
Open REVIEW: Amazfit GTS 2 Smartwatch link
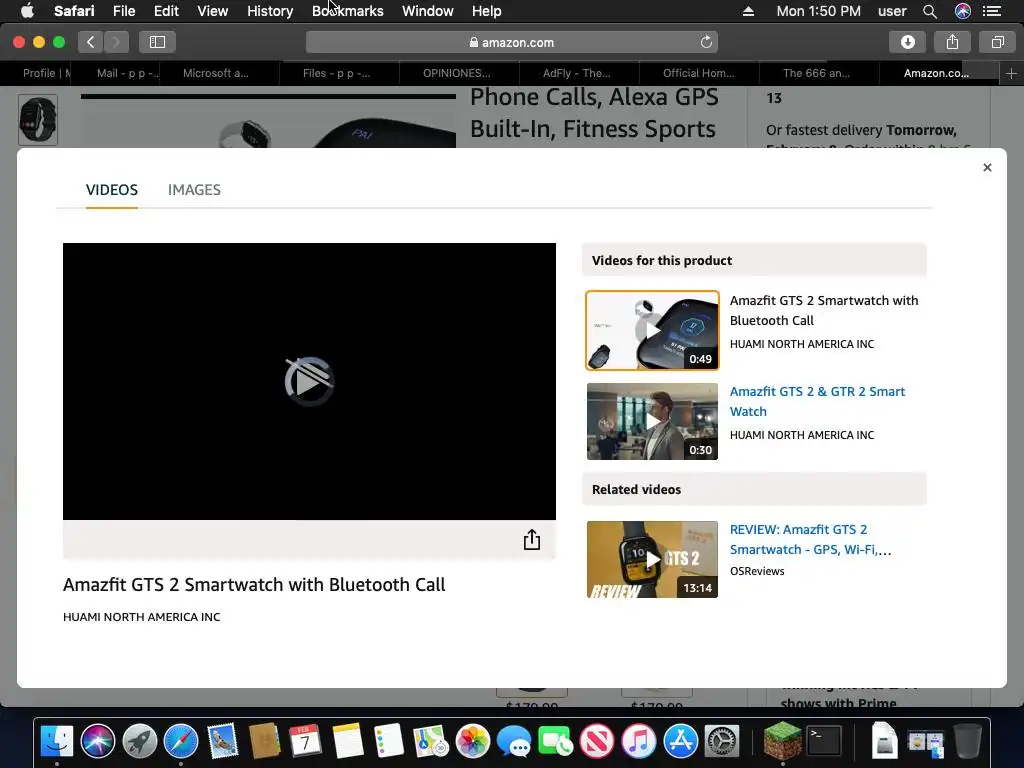(x=810, y=539)
